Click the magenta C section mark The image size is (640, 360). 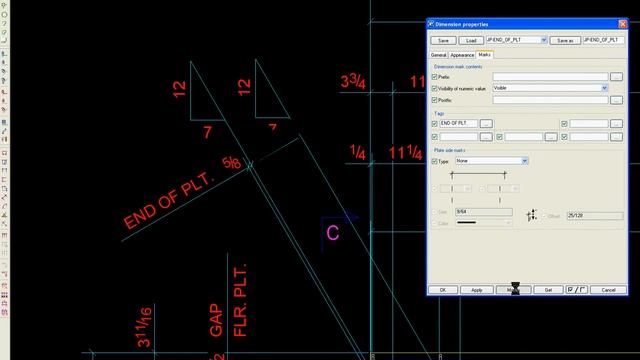tap(333, 233)
